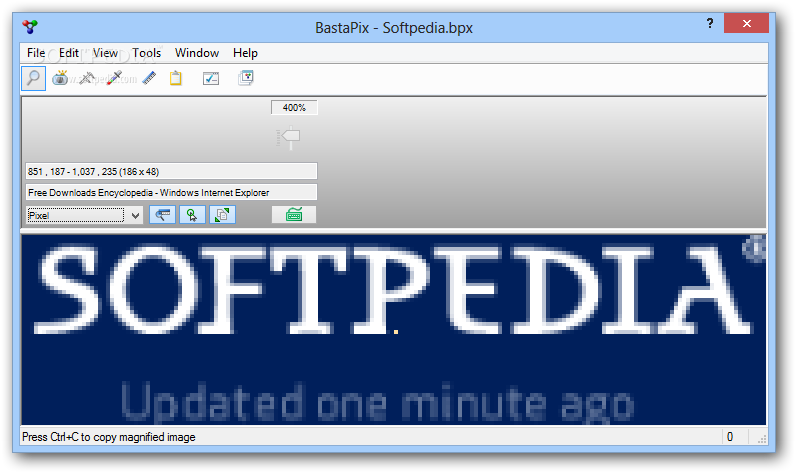Open the Edit menu
The width and height of the screenshot is (796, 473).
point(69,53)
